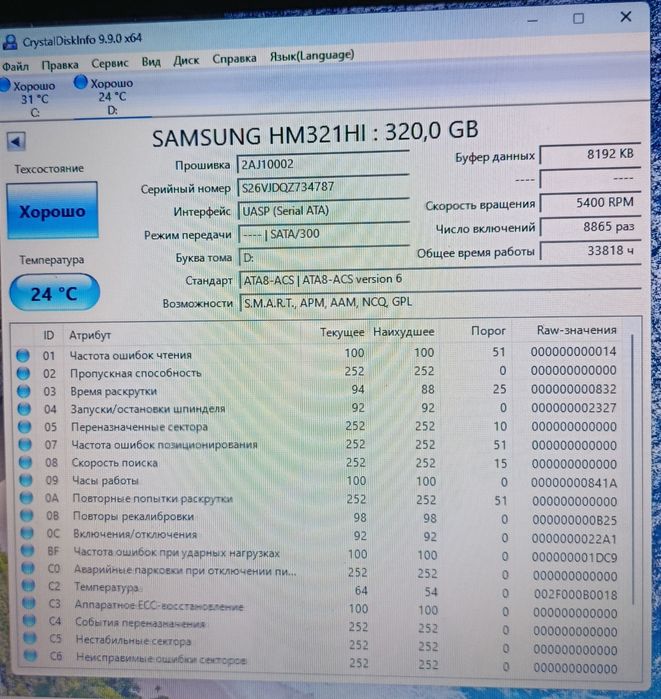
Task: Select drive C: status circle showing 31 °C
Action: tap(4, 85)
